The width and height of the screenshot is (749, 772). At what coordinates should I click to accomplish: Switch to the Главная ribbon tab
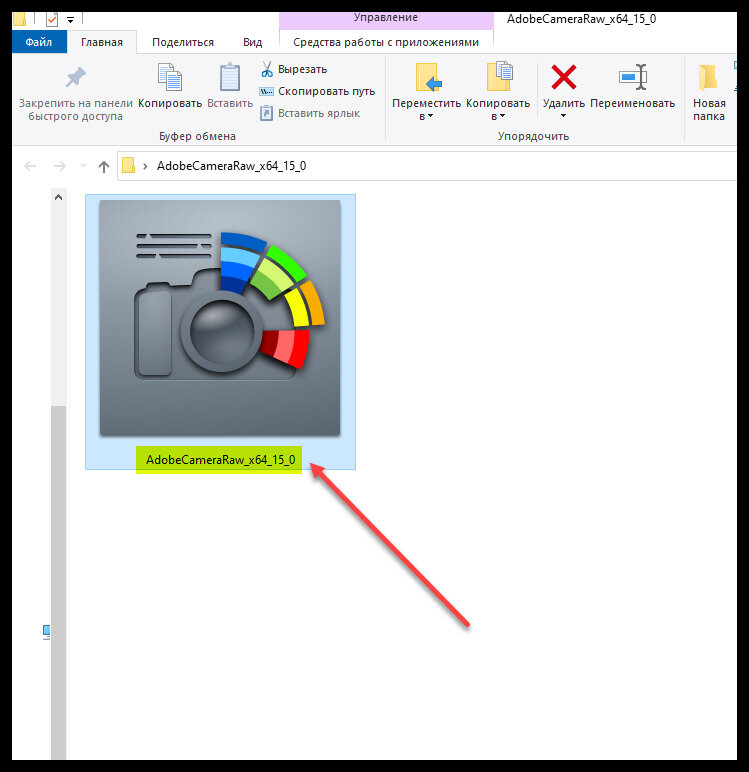click(102, 42)
